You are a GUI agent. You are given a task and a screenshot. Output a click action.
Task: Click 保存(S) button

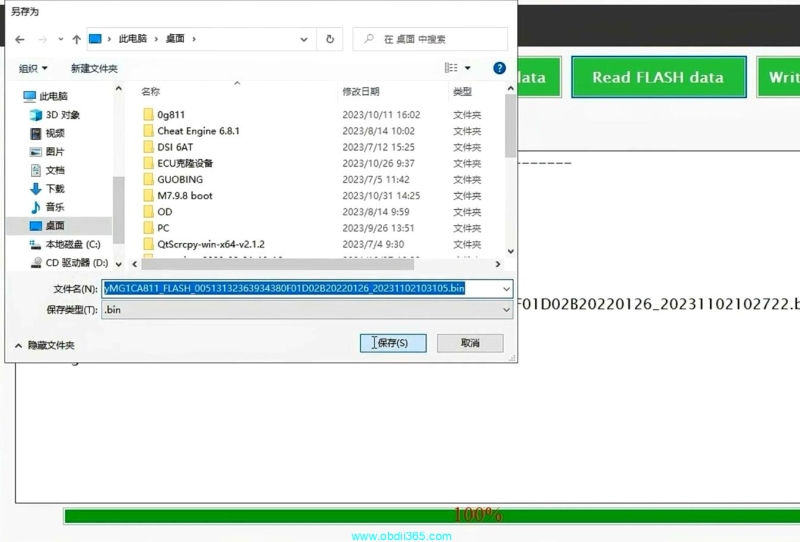tap(393, 343)
